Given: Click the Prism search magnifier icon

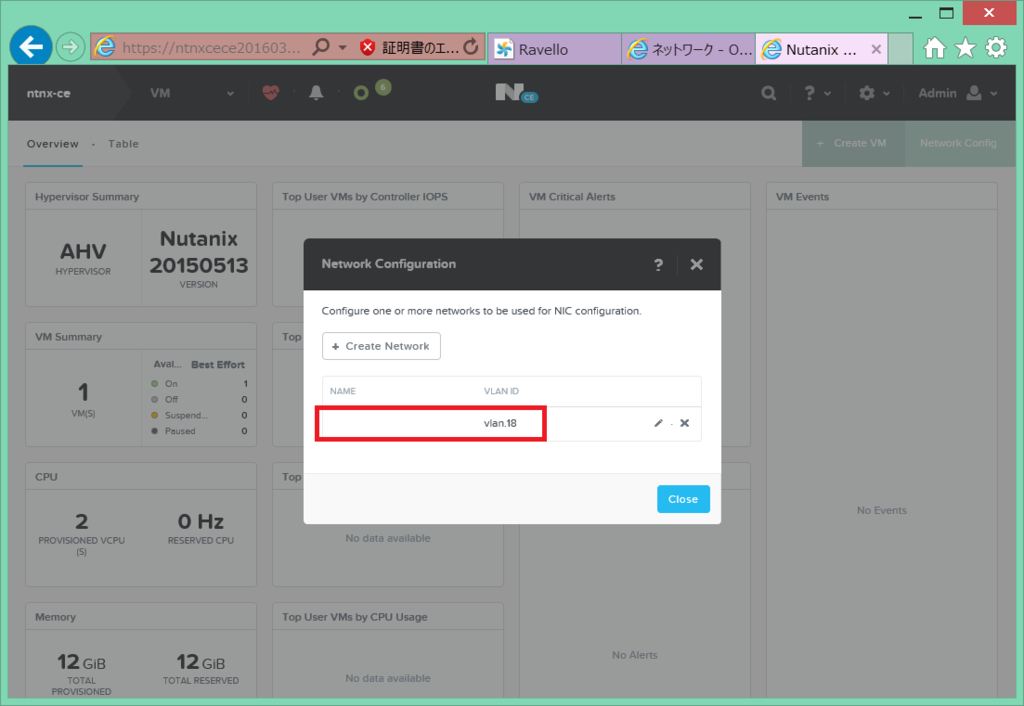Looking at the screenshot, I should (769, 93).
